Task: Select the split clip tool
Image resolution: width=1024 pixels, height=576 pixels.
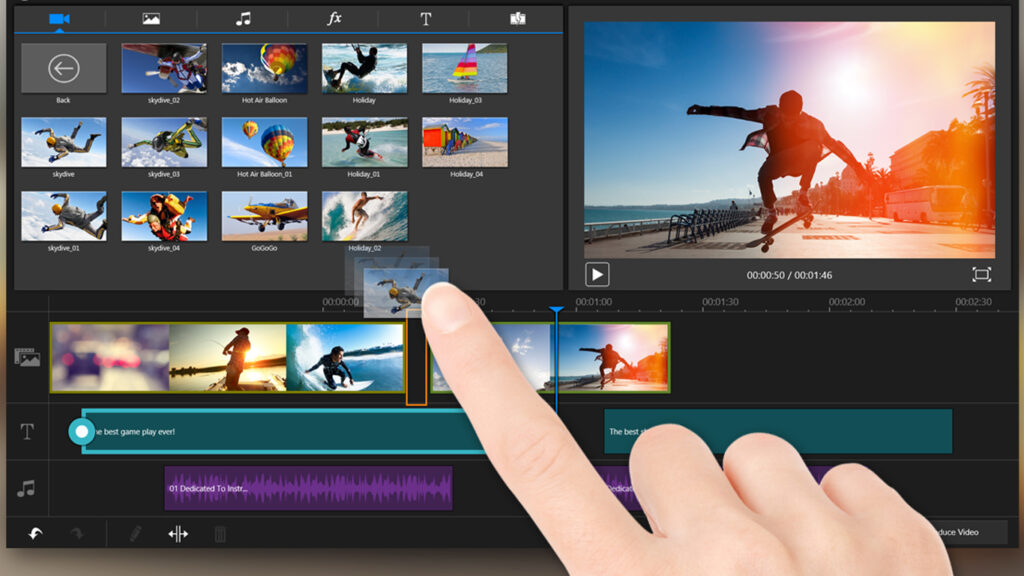Action: (178, 533)
